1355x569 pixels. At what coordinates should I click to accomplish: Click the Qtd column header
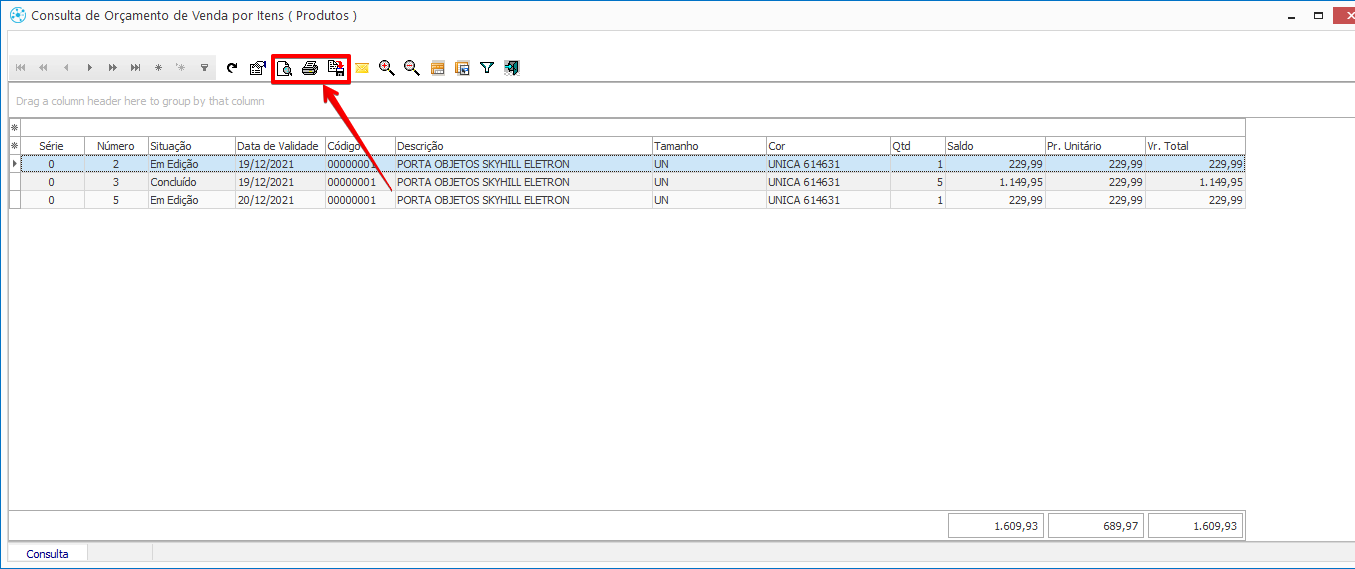(917, 146)
